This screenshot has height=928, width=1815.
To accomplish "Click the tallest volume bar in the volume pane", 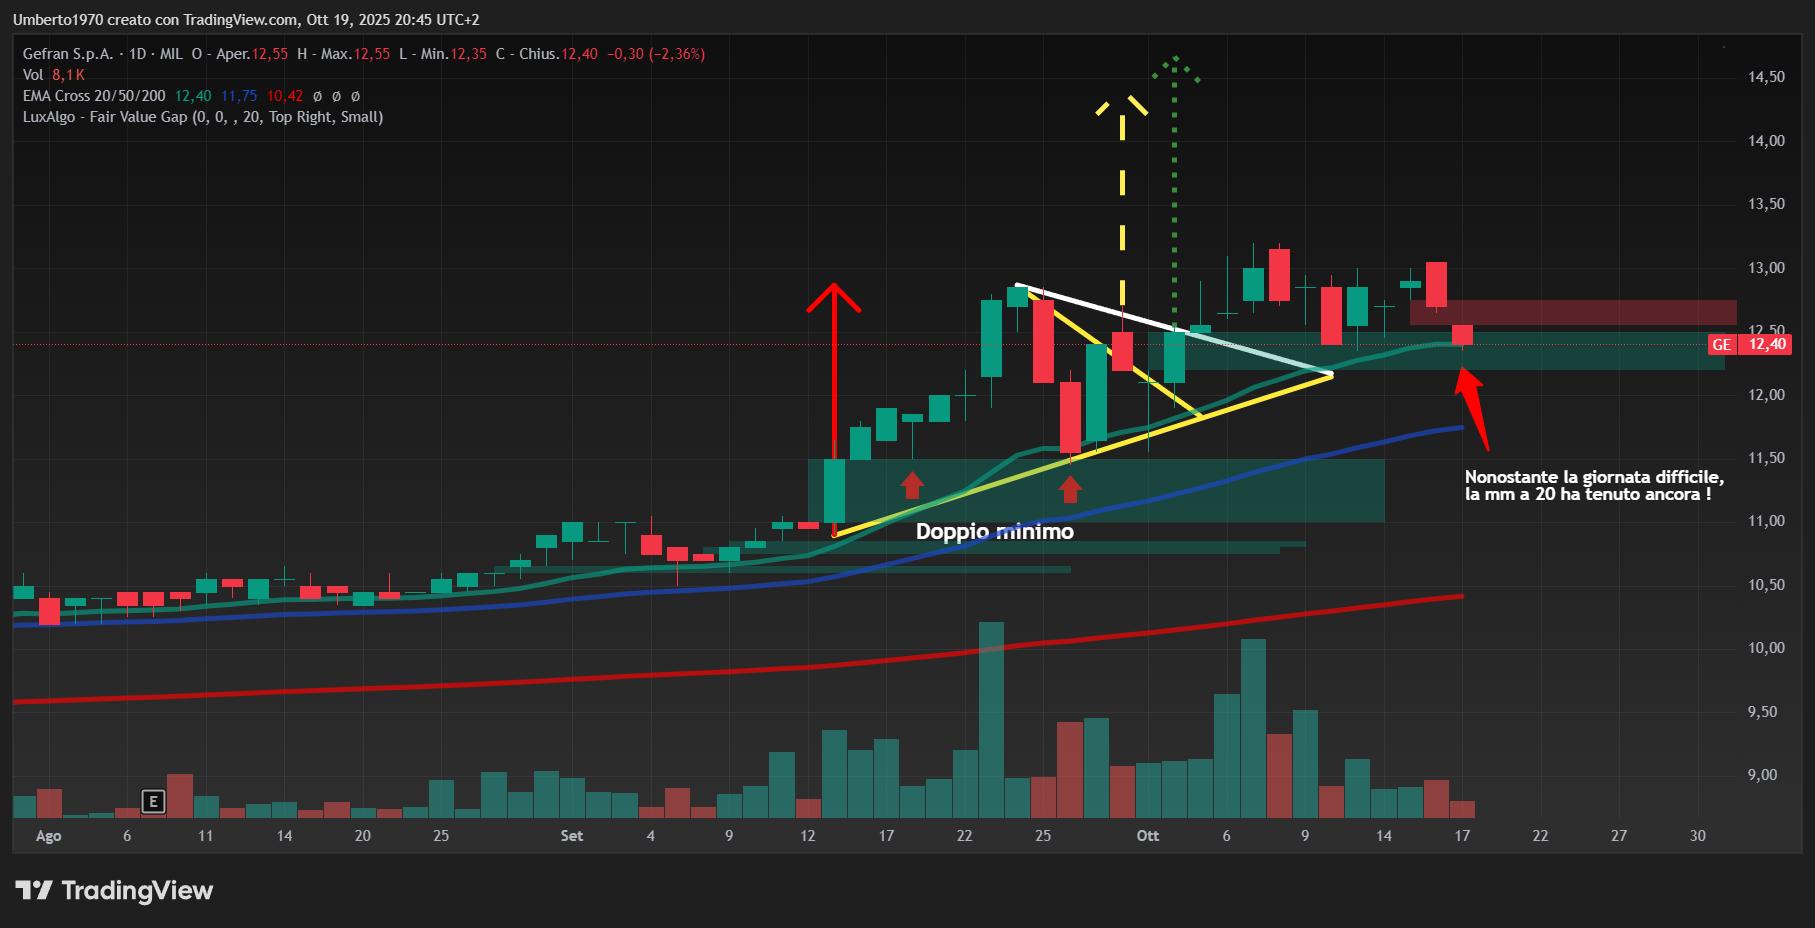I will (991, 720).
